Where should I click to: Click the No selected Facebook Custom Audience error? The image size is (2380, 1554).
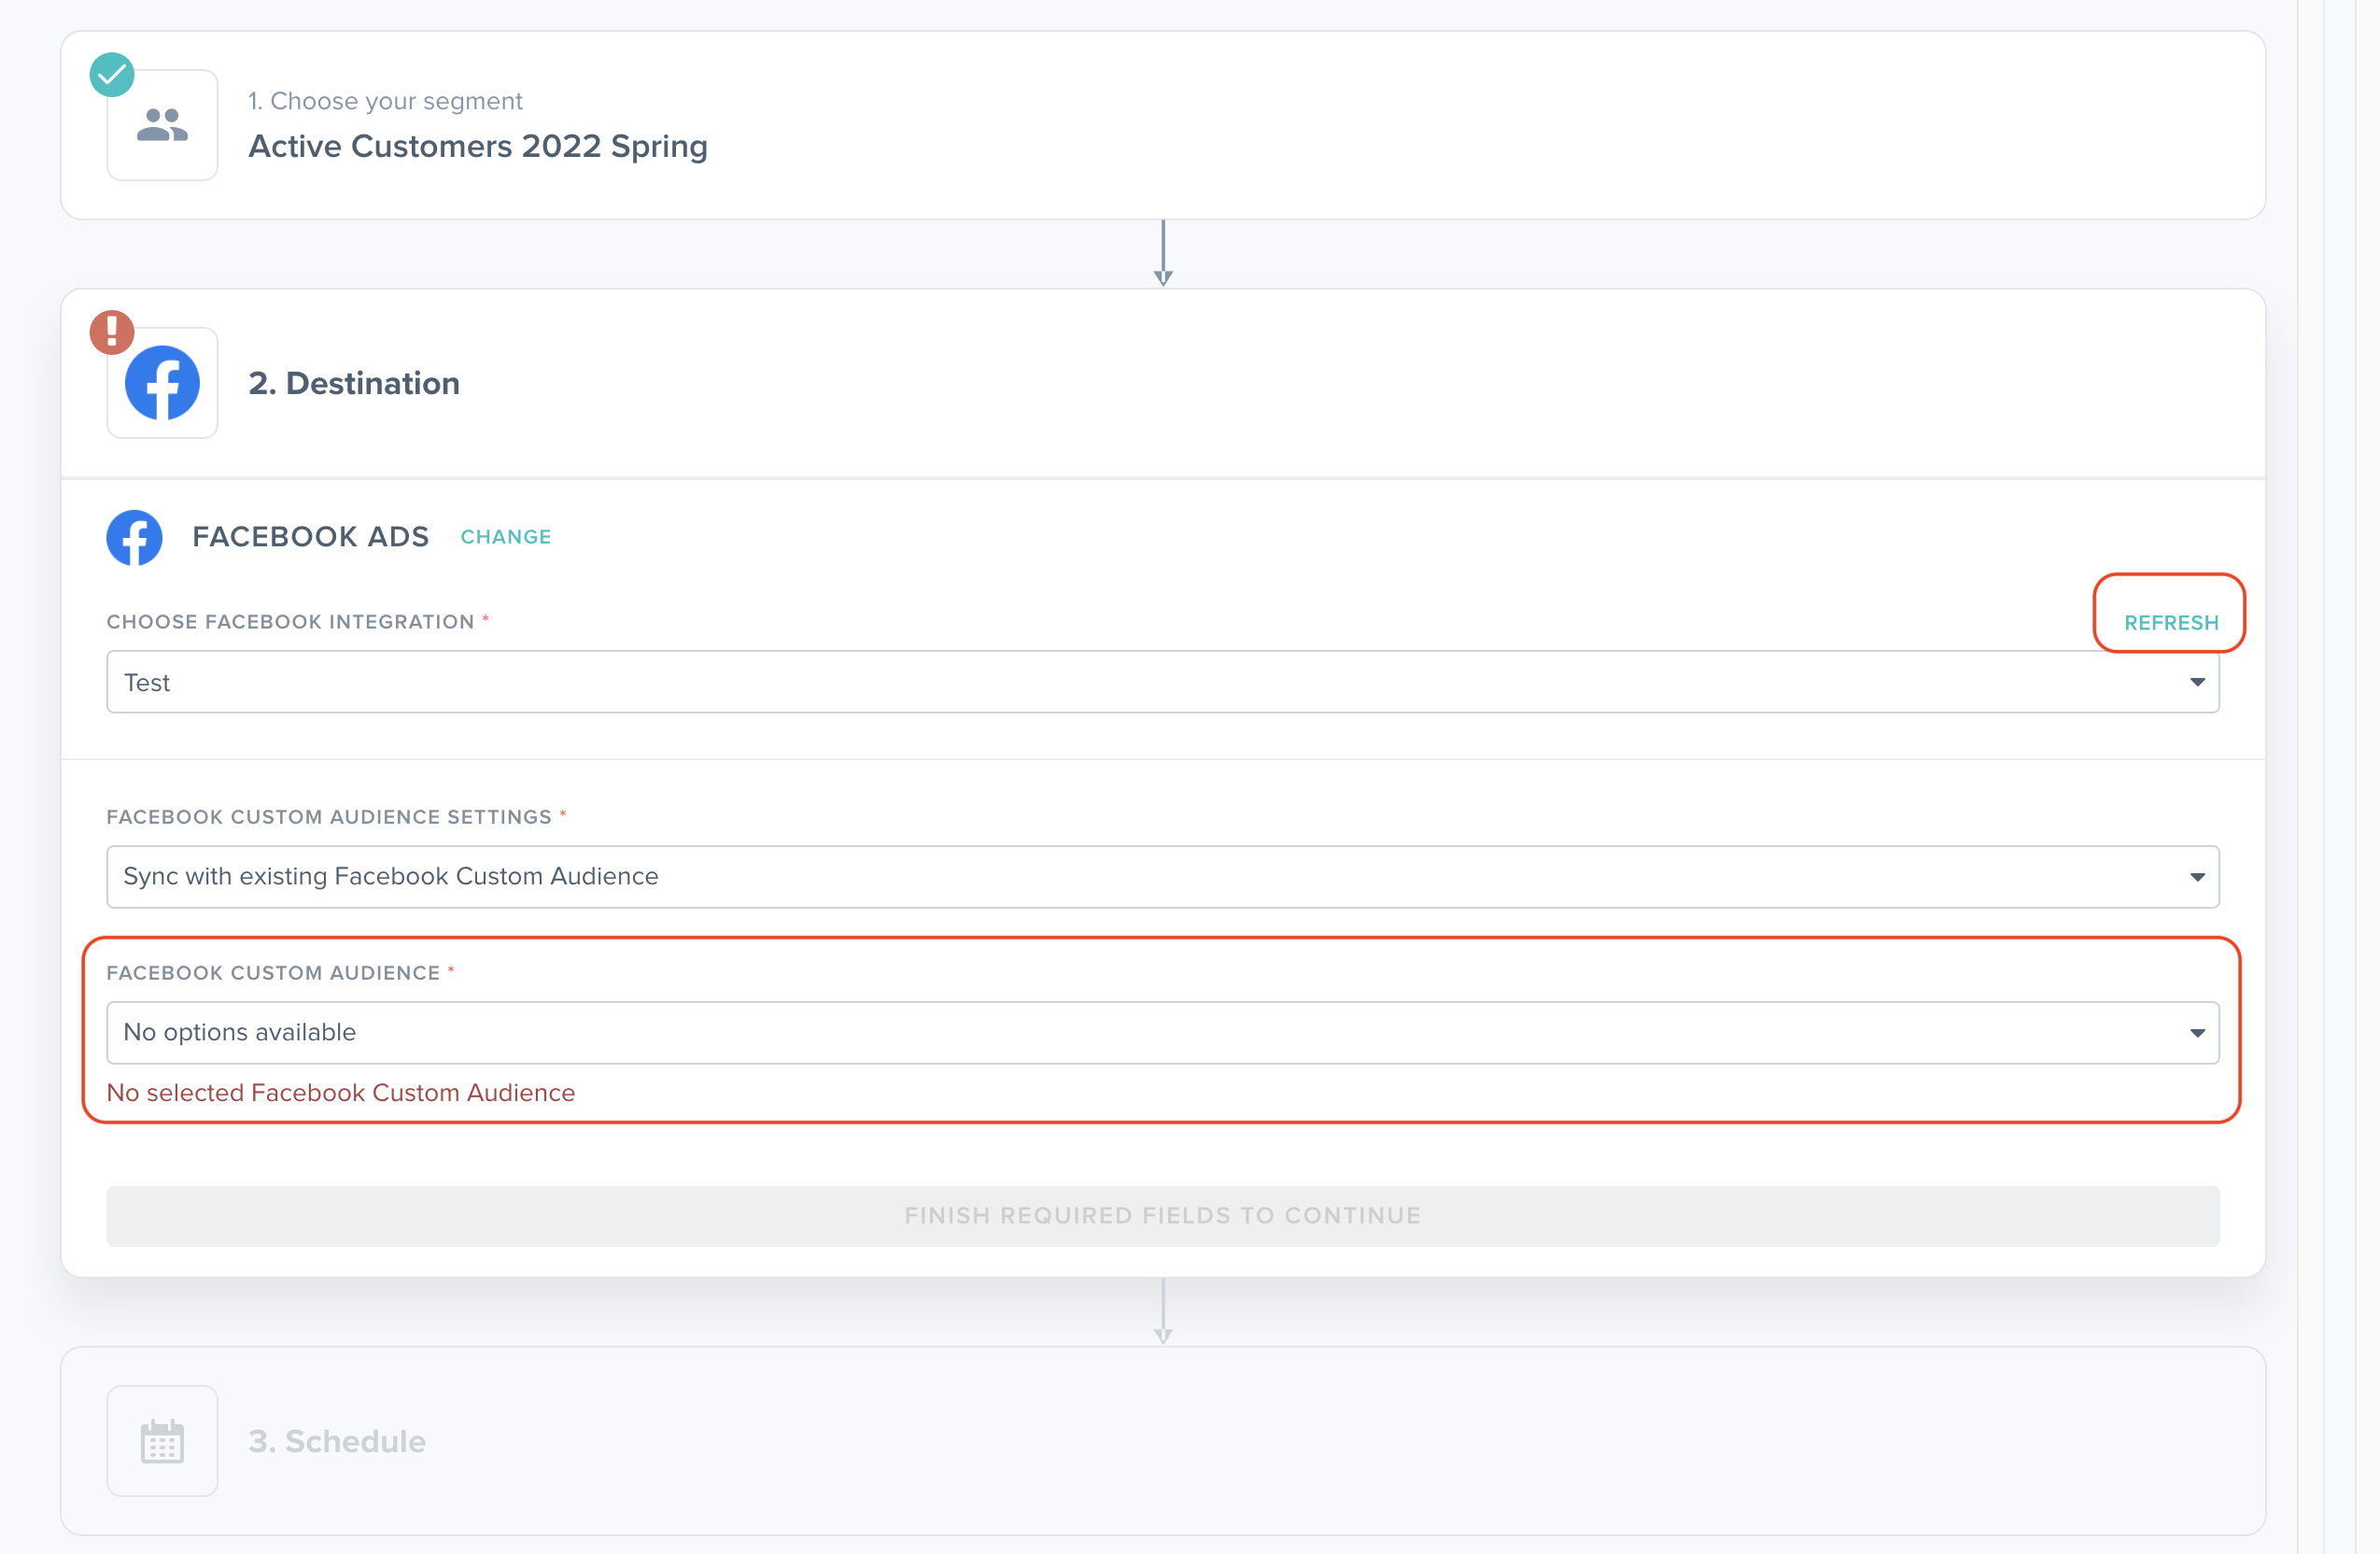341,1093
